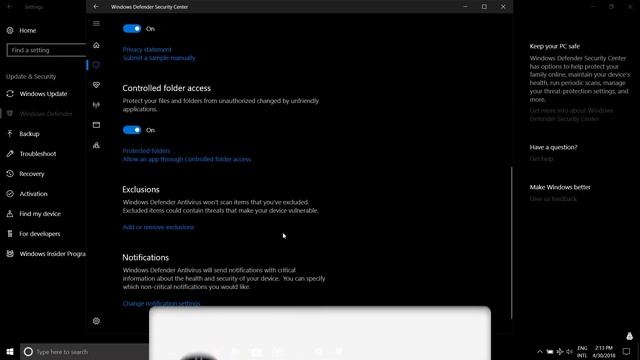Click the network icon in system tray
Screen dimensions: 640x360
click(560, 351)
